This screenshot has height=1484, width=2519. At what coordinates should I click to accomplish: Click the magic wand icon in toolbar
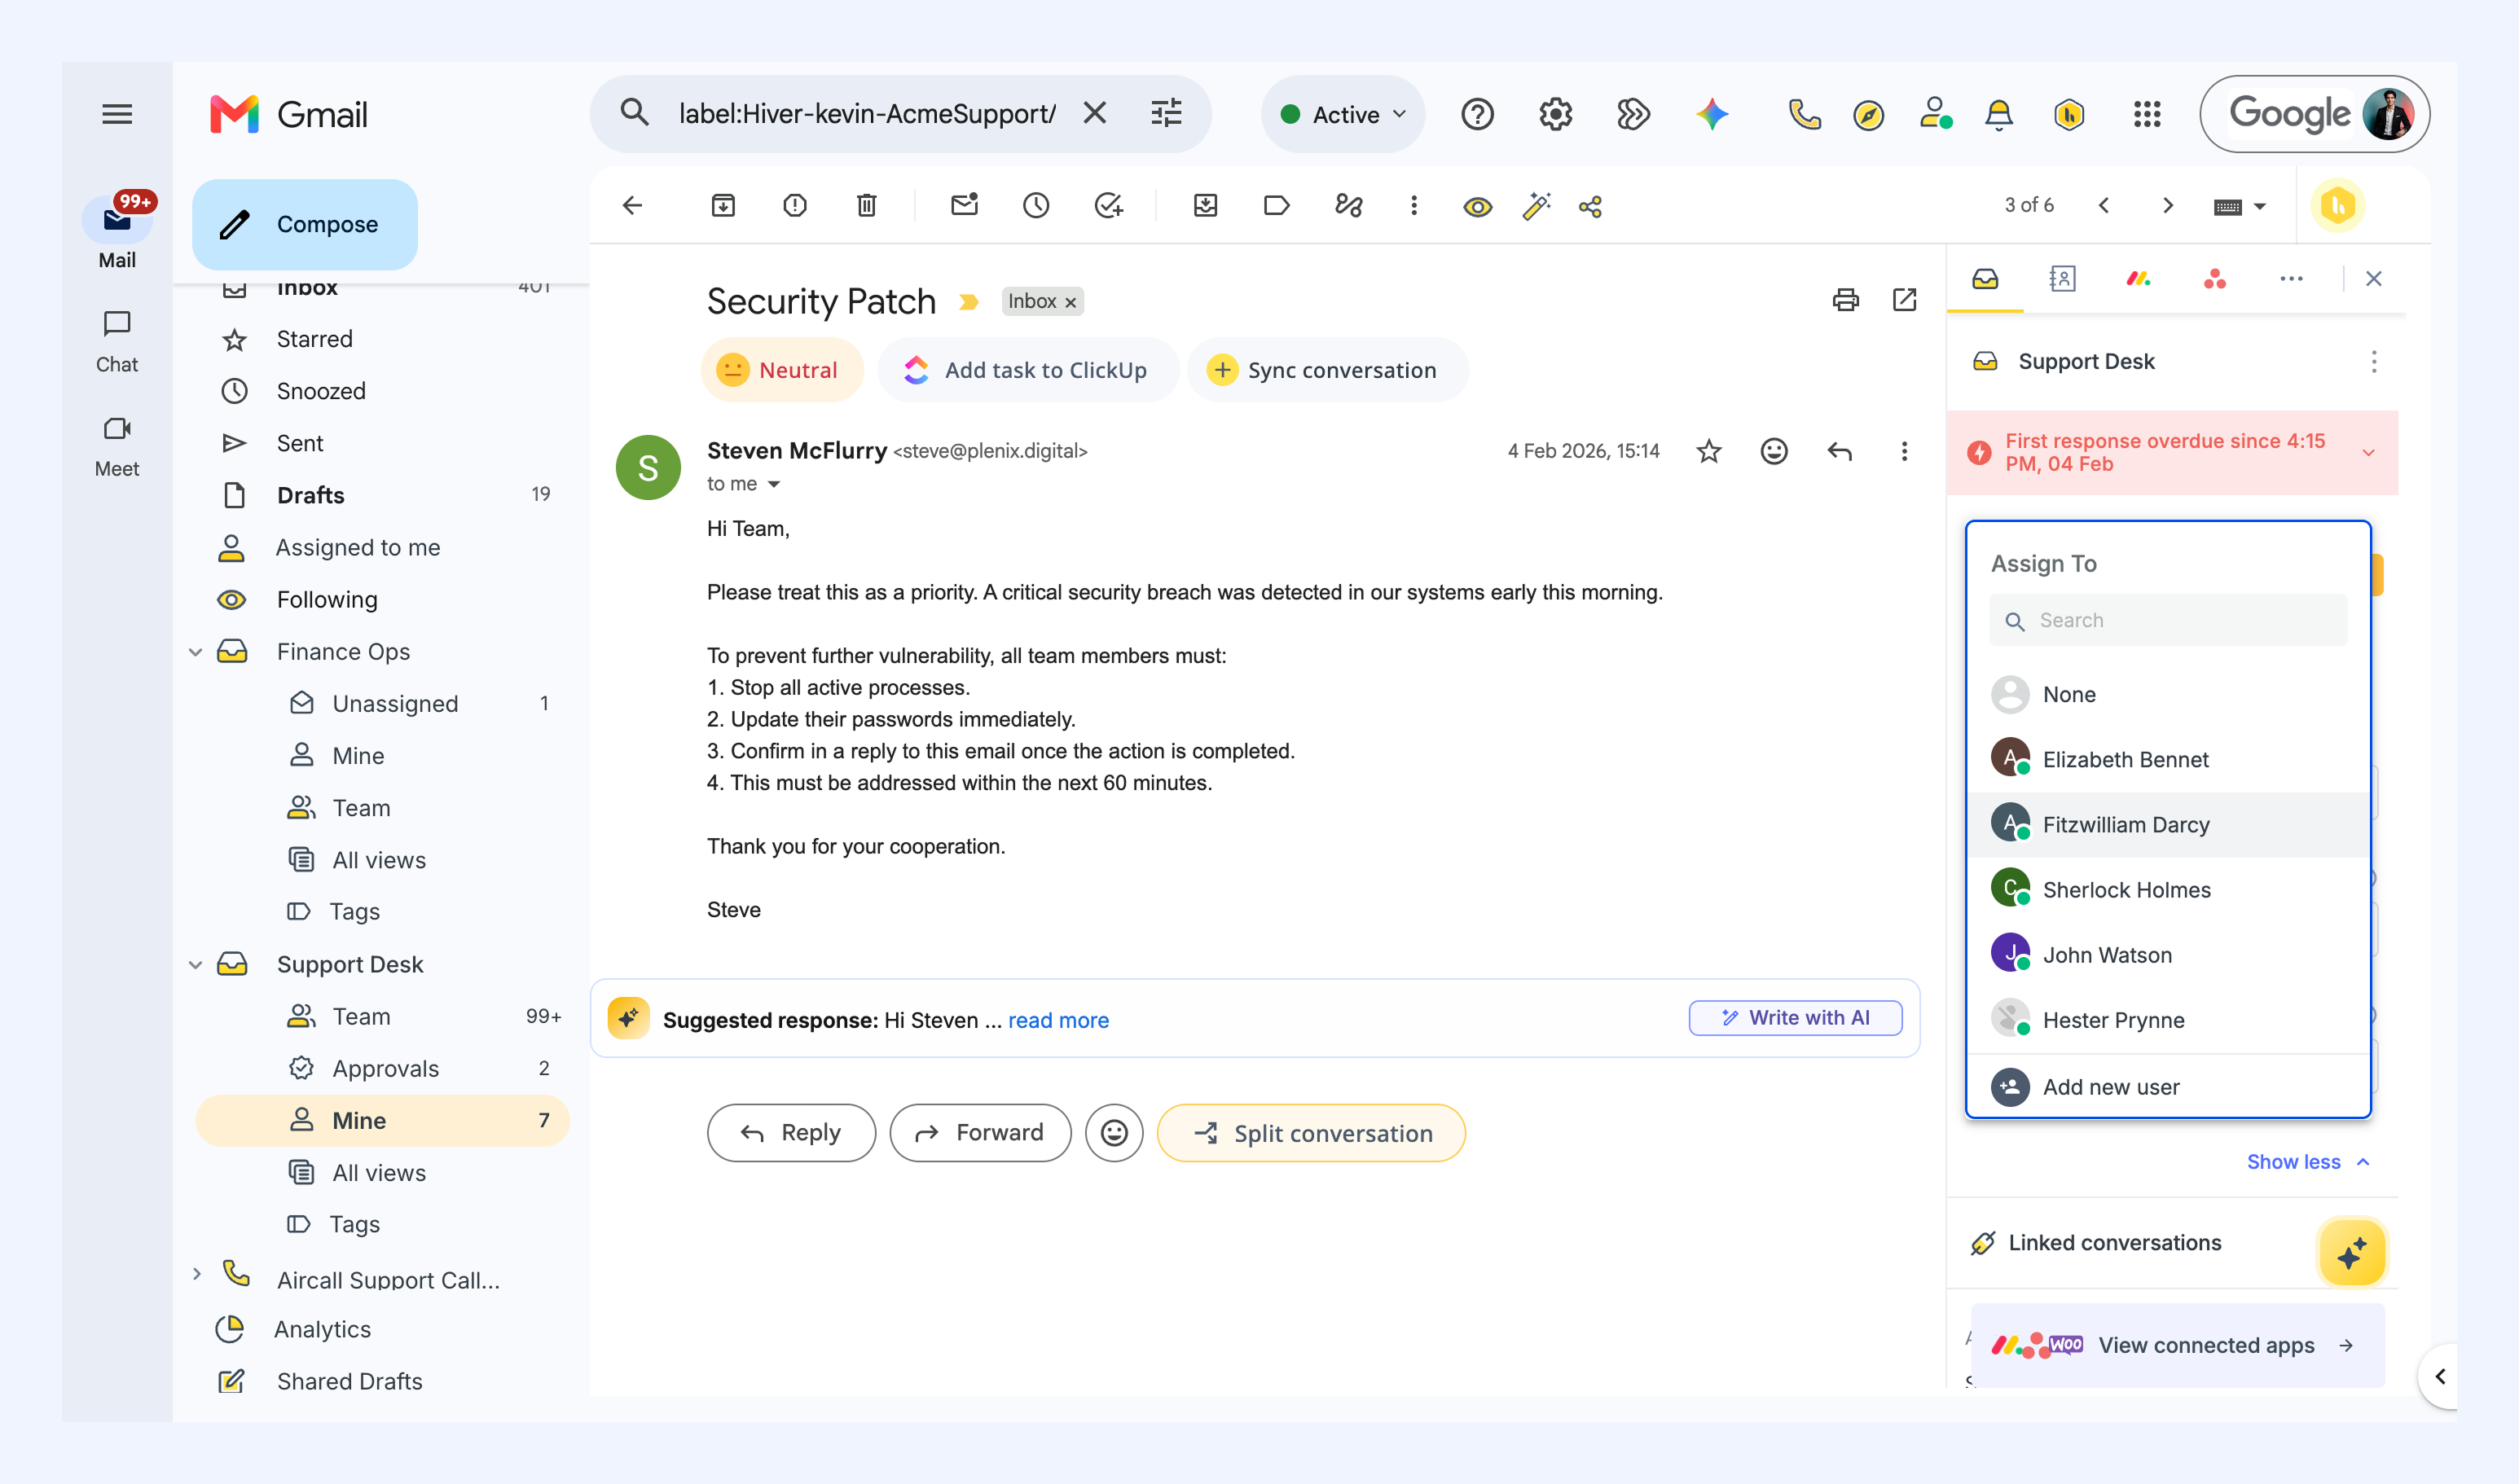coord(1536,206)
